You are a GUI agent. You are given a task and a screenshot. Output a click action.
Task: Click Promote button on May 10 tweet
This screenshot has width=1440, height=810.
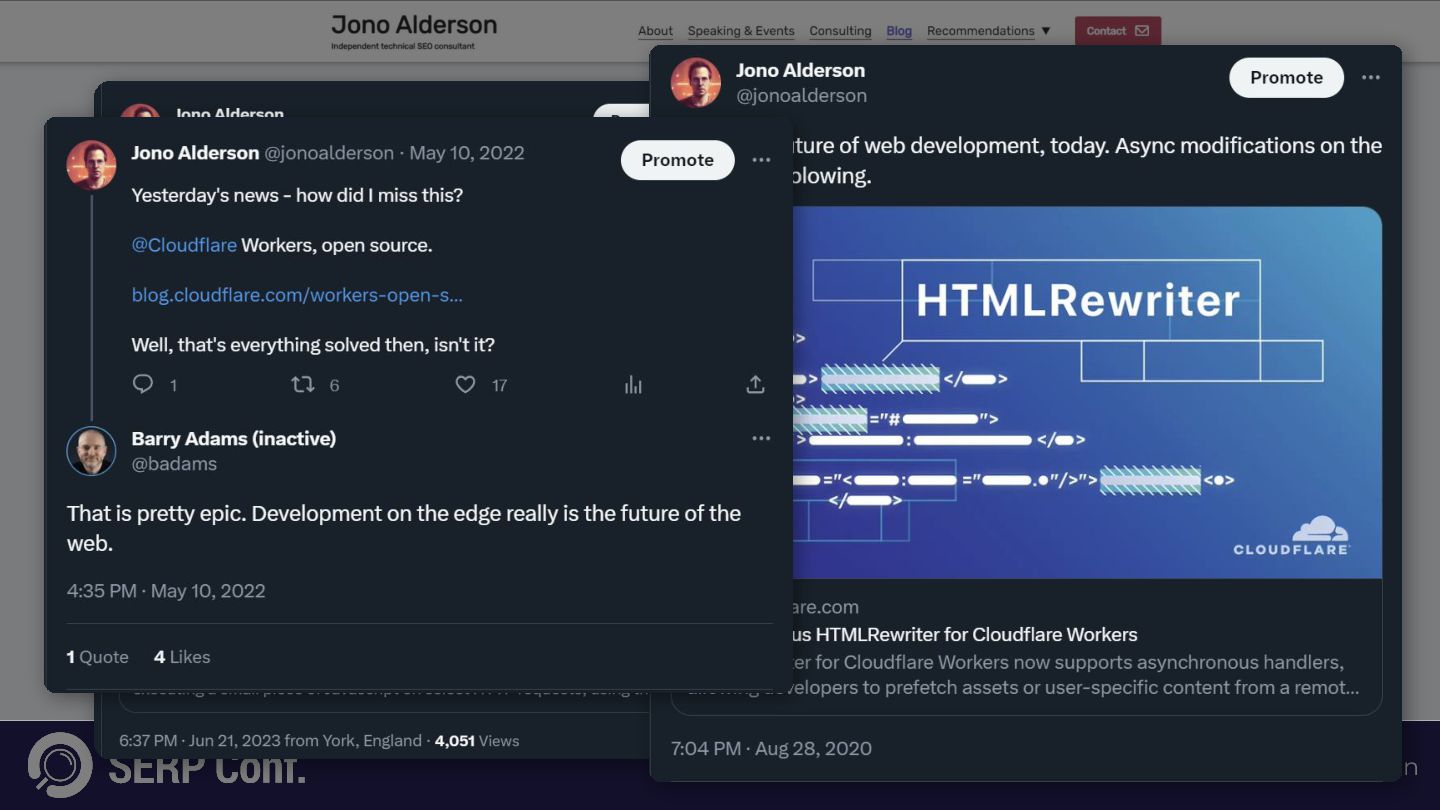(x=677, y=160)
